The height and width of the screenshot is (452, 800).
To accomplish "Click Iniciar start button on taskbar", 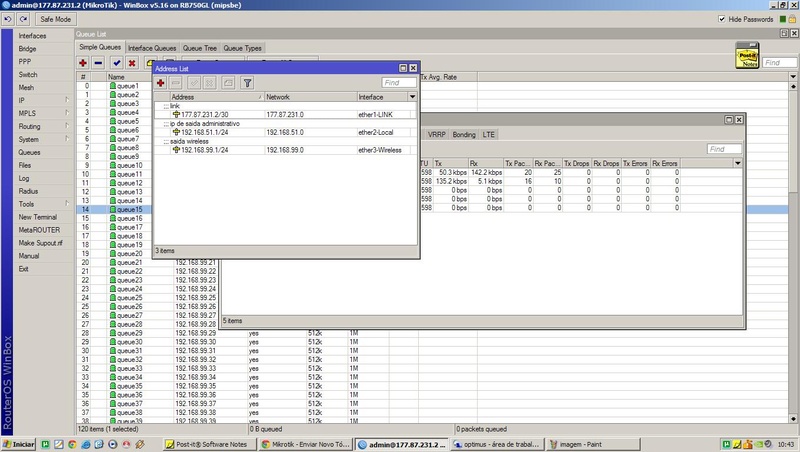I will pyautogui.click(x=18, y=443).
